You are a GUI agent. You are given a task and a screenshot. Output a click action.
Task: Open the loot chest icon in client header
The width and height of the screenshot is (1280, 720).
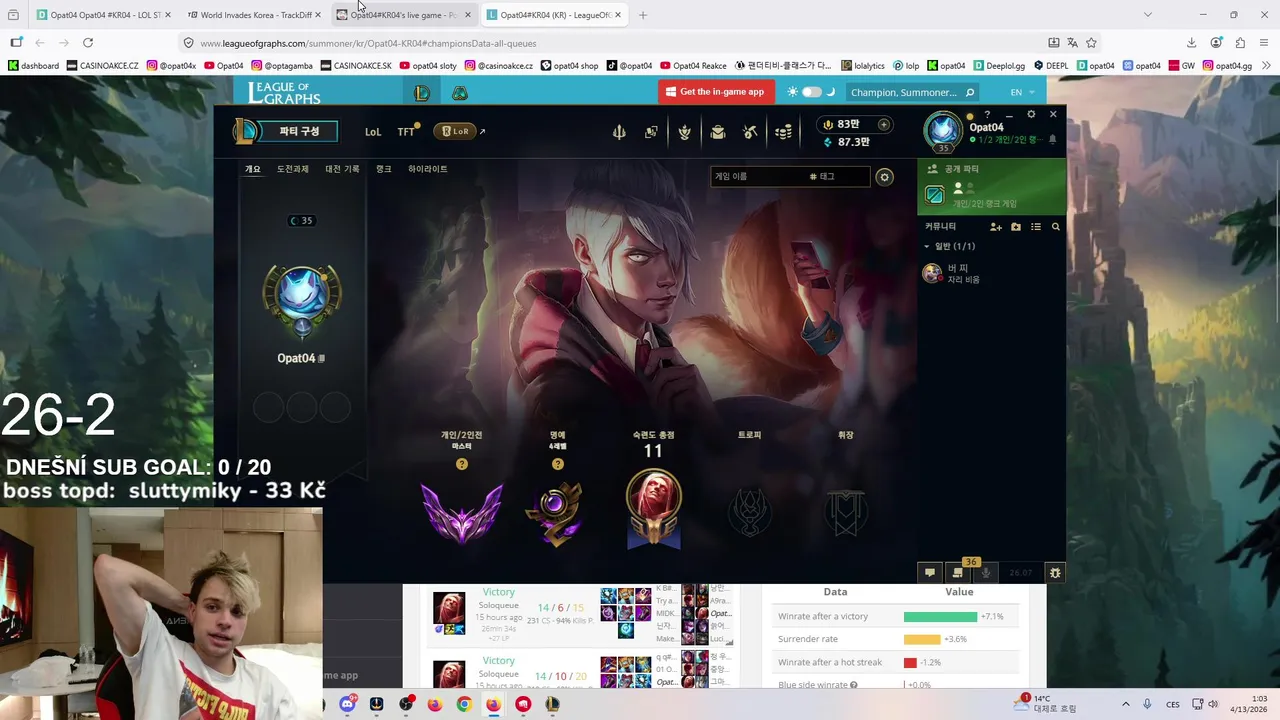point(718,132)
